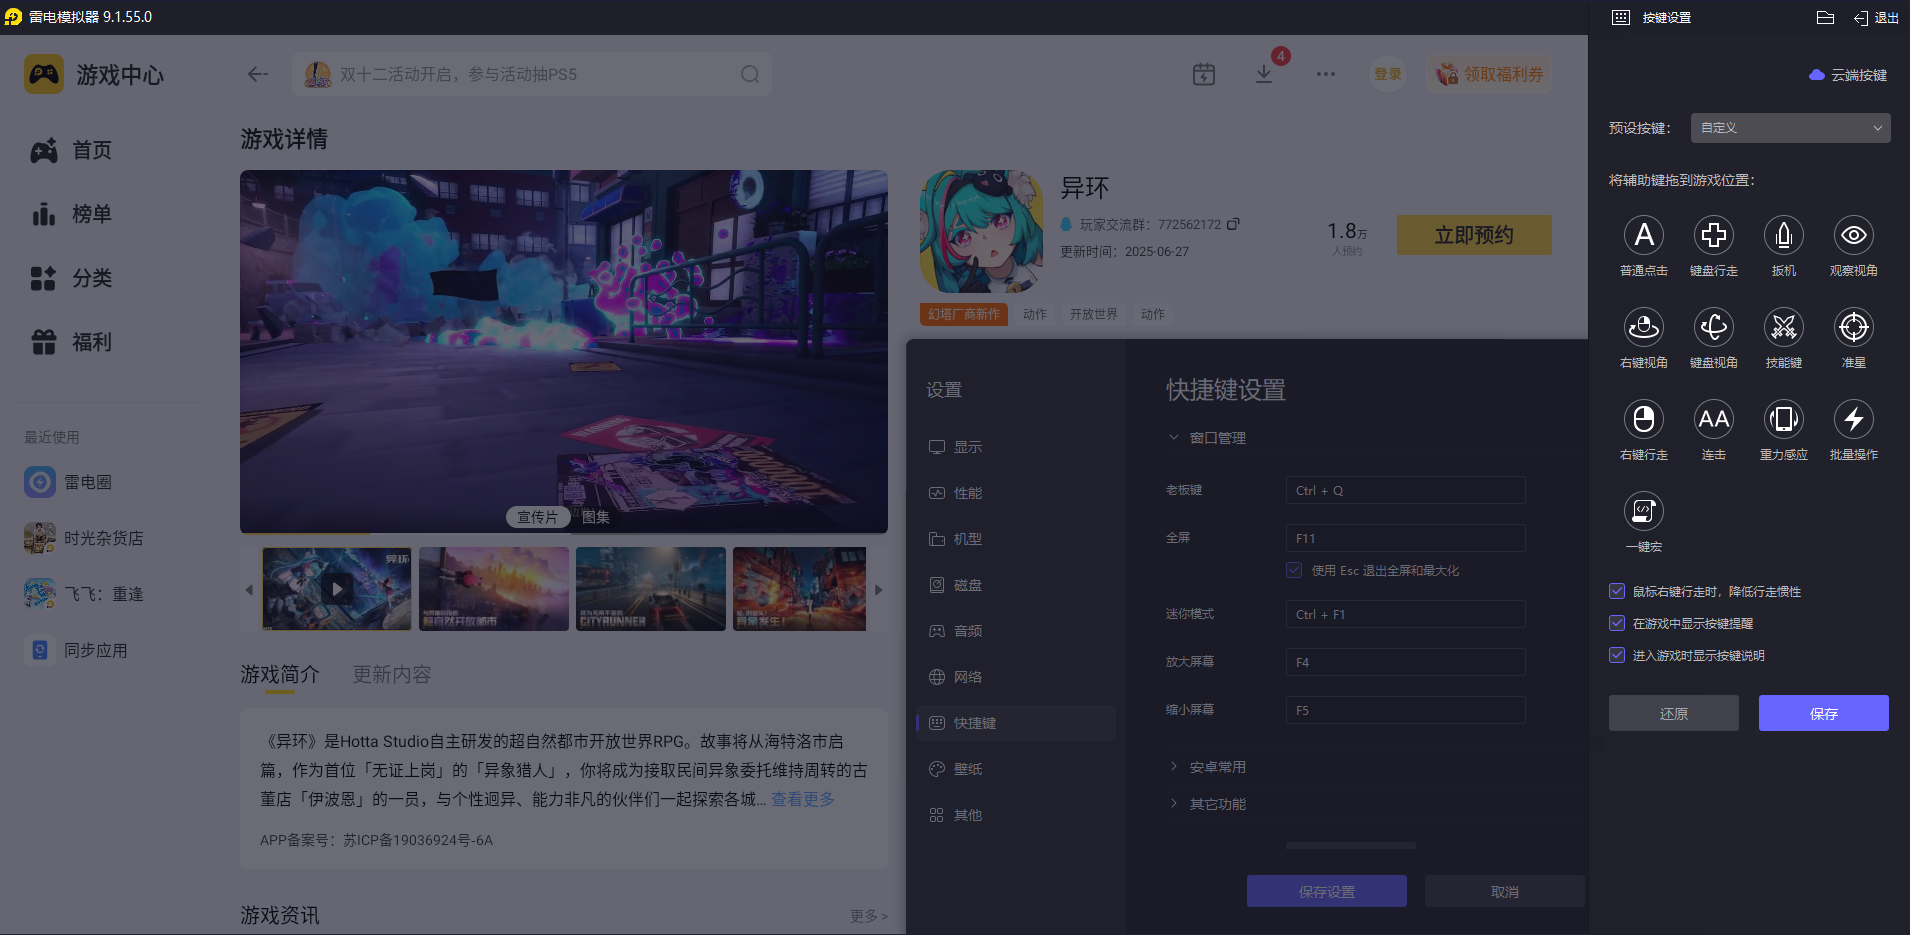
Task: Open the calendar check-in icon
Action: [1204, 74]
